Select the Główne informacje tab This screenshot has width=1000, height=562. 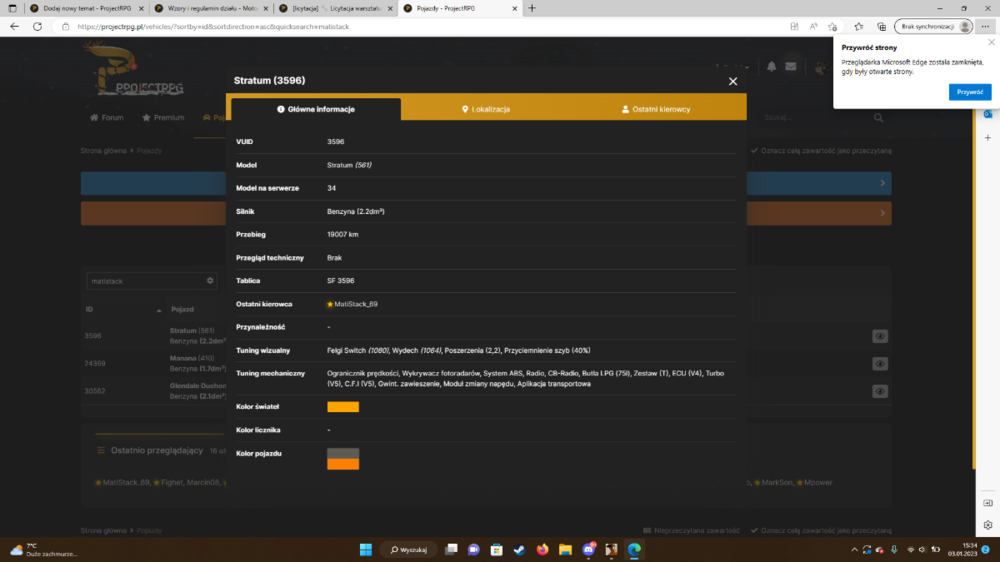pyautogui.click(x=316, y=109)
